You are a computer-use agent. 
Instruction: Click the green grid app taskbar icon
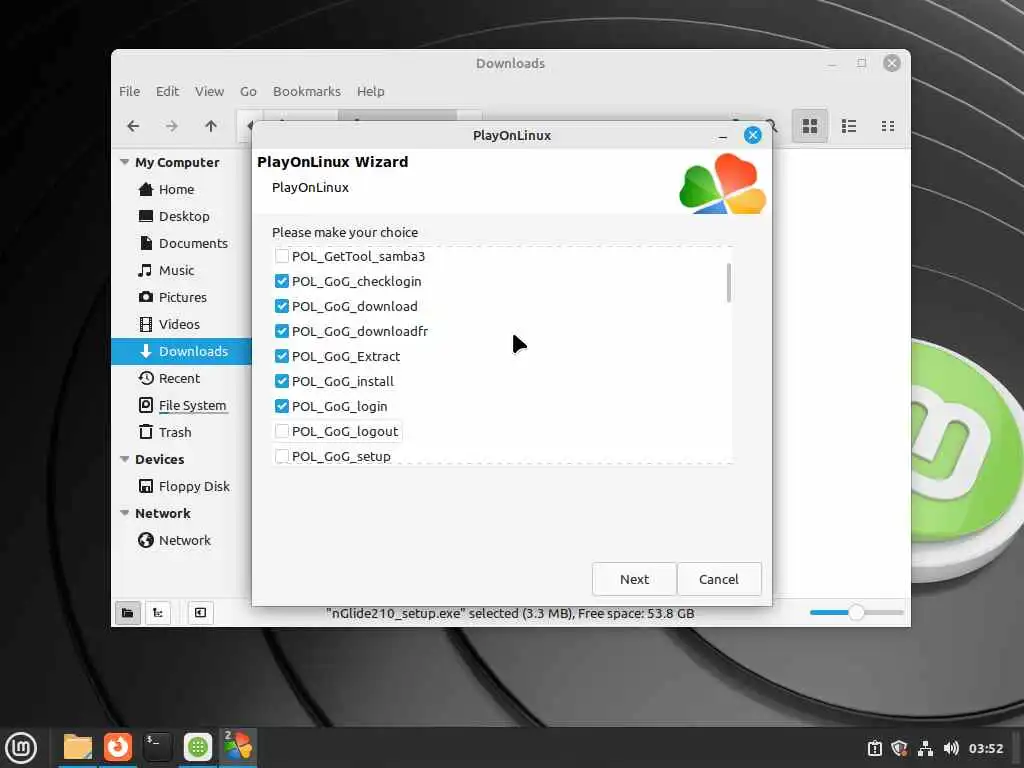197,747
